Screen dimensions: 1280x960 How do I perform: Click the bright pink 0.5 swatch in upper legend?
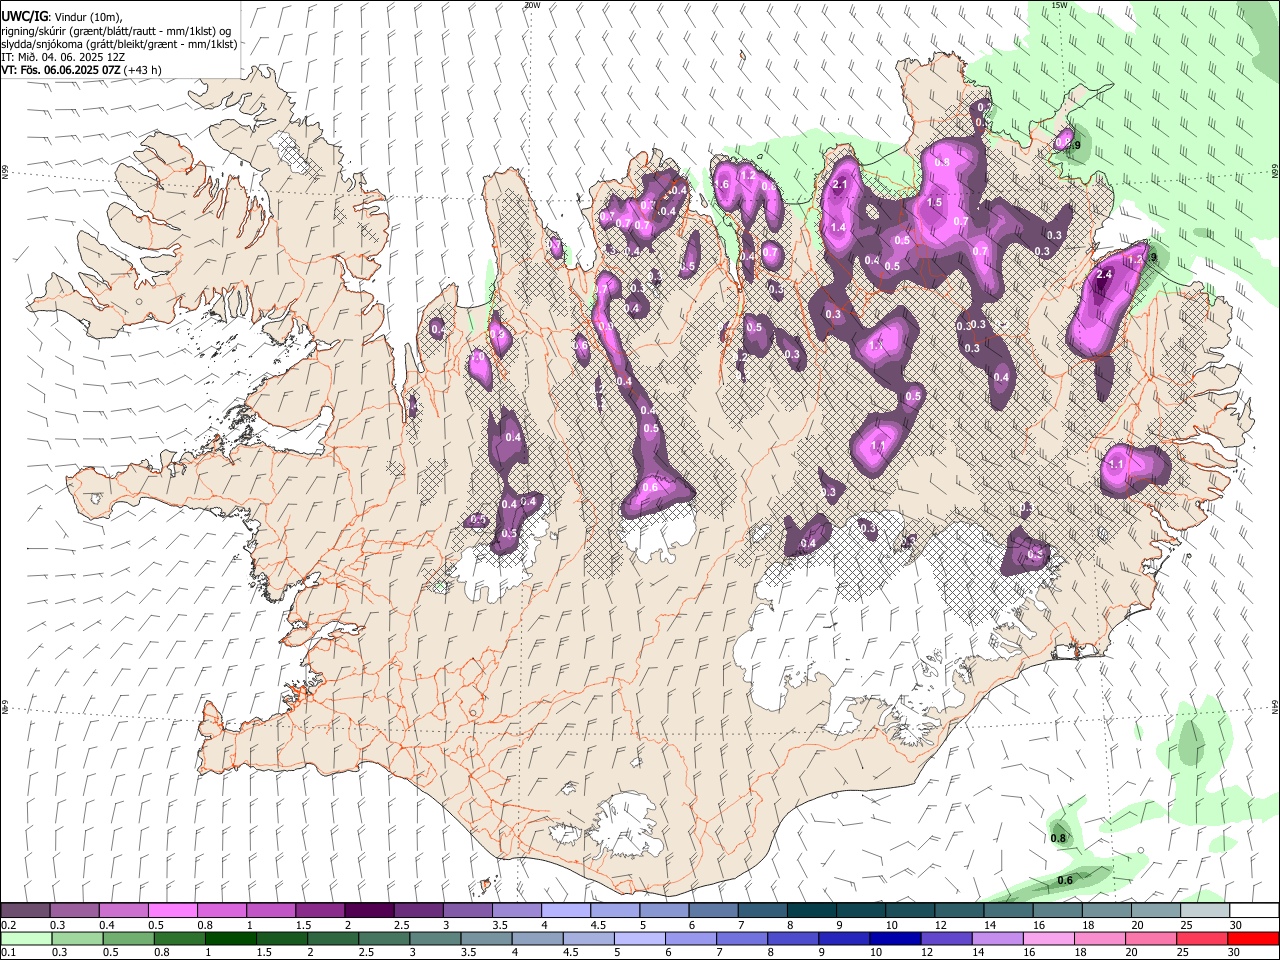click(172, 911)
